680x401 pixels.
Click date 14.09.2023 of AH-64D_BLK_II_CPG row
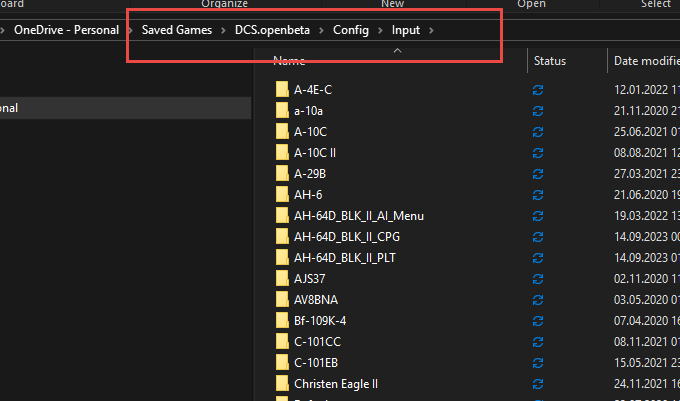coord(641,237)
